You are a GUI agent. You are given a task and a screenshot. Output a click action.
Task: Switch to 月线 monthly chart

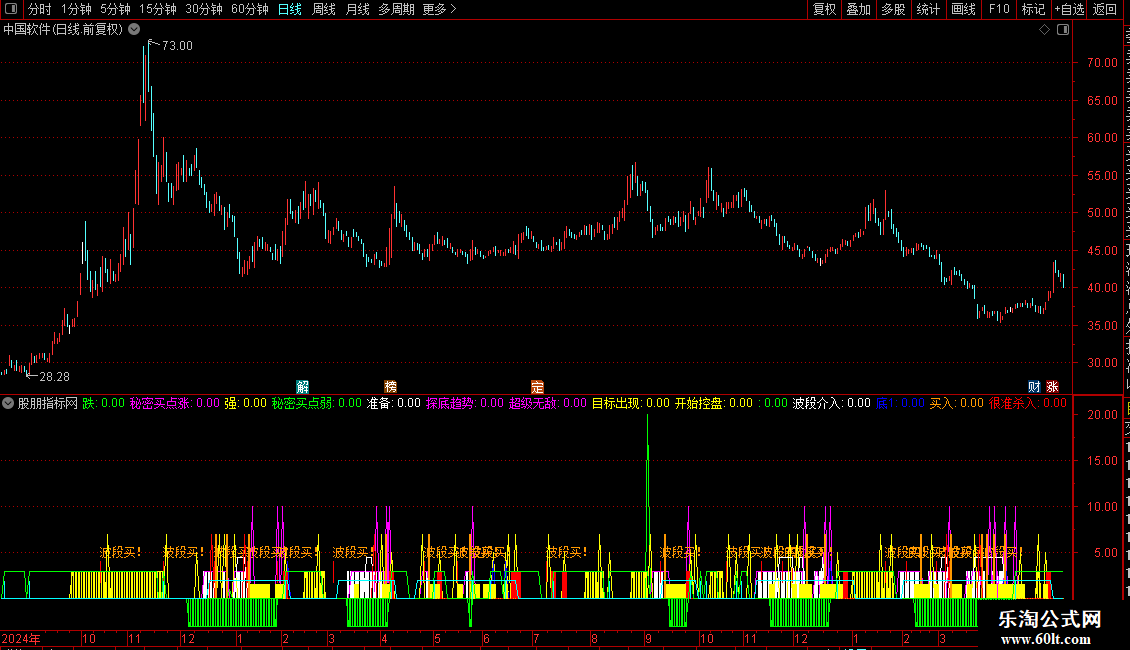[357, 9]
